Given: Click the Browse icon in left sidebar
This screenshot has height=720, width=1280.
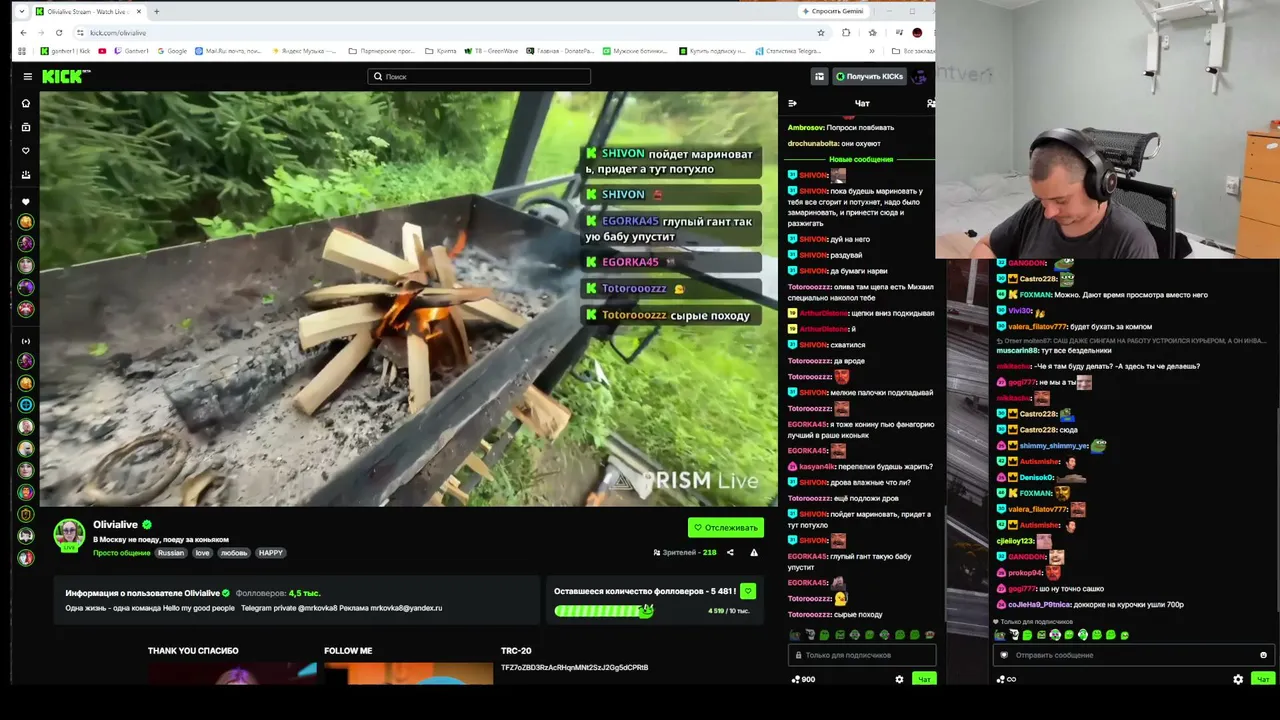Looking at the screenshot, I should pos(26,127).
